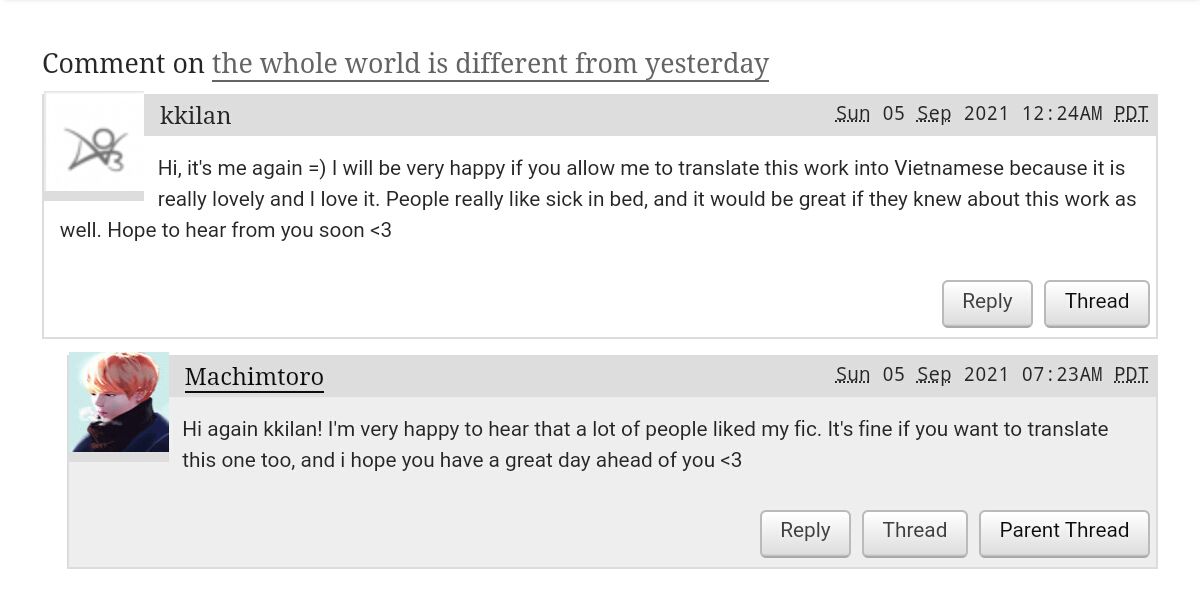Click "Sep" abbreviation in 12:24AM timestamp
1200x608 pixels.
click(934, 114)
